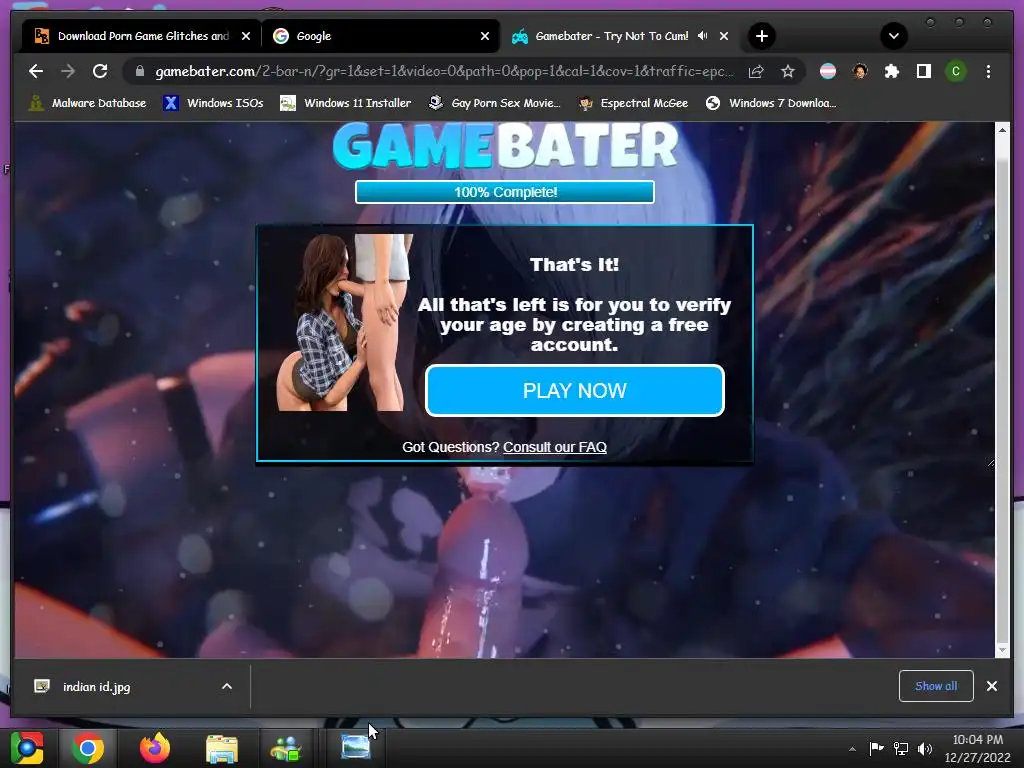Click the 100% Complete progress bar
This screenshot has height=768, width=1024.
505,192
